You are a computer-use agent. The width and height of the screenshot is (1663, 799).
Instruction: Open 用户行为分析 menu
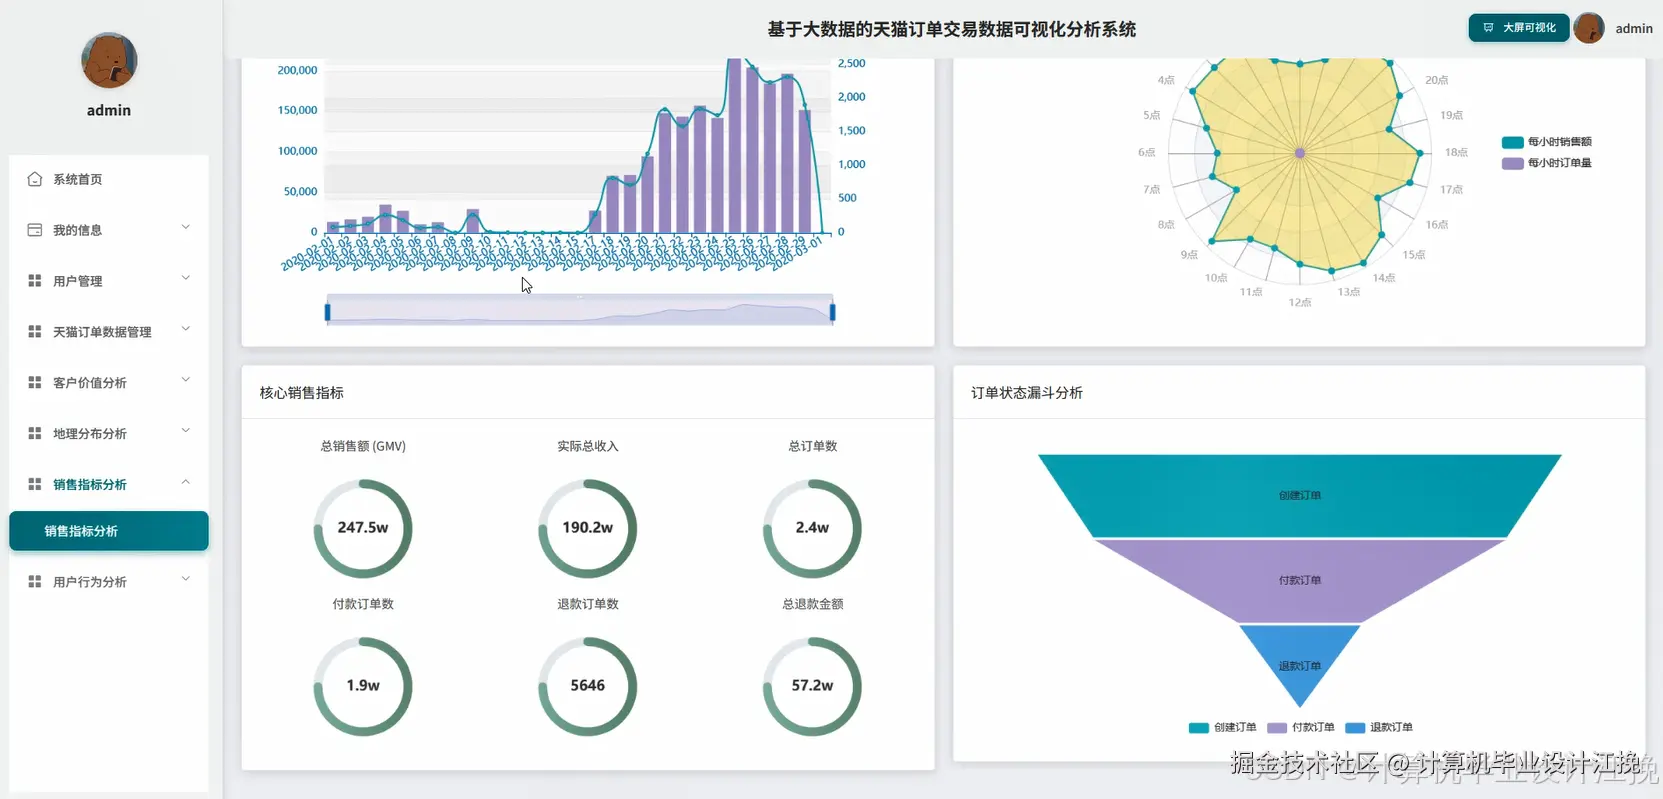pyautogui.click(x=109, y=581)
